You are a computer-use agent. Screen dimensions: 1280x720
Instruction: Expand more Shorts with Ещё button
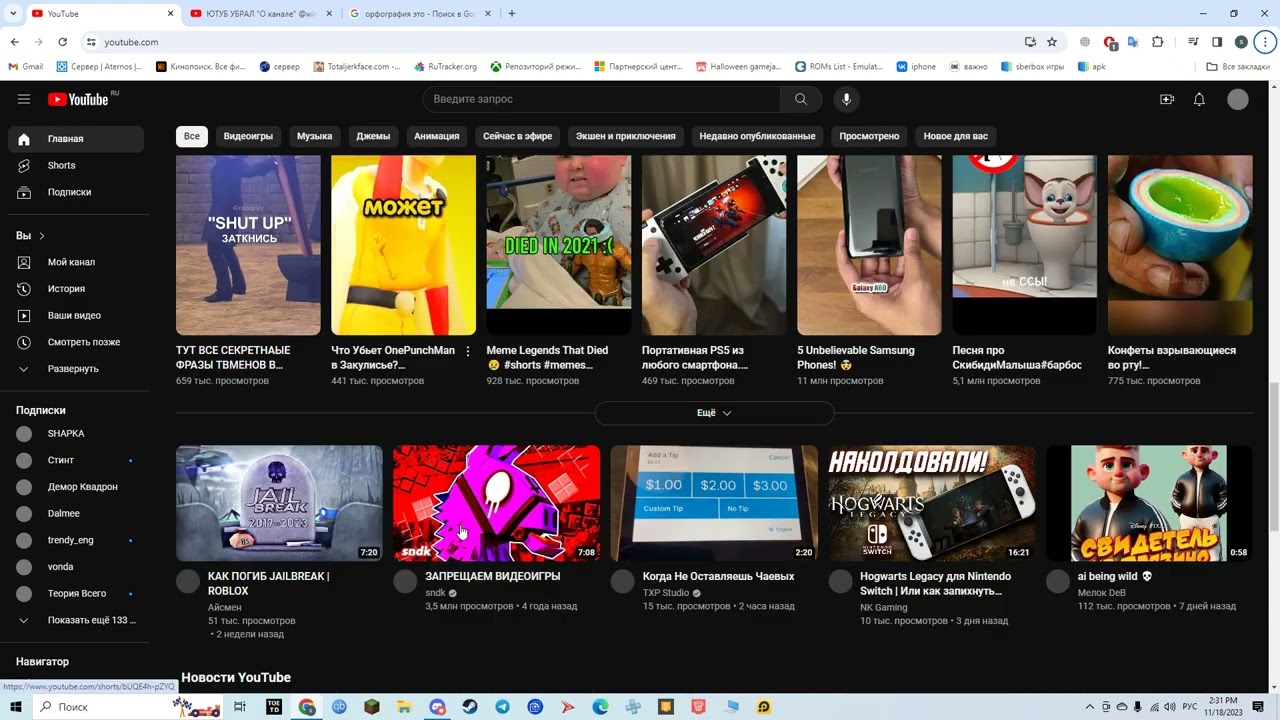pyautogui.click(x=714, y=413)
